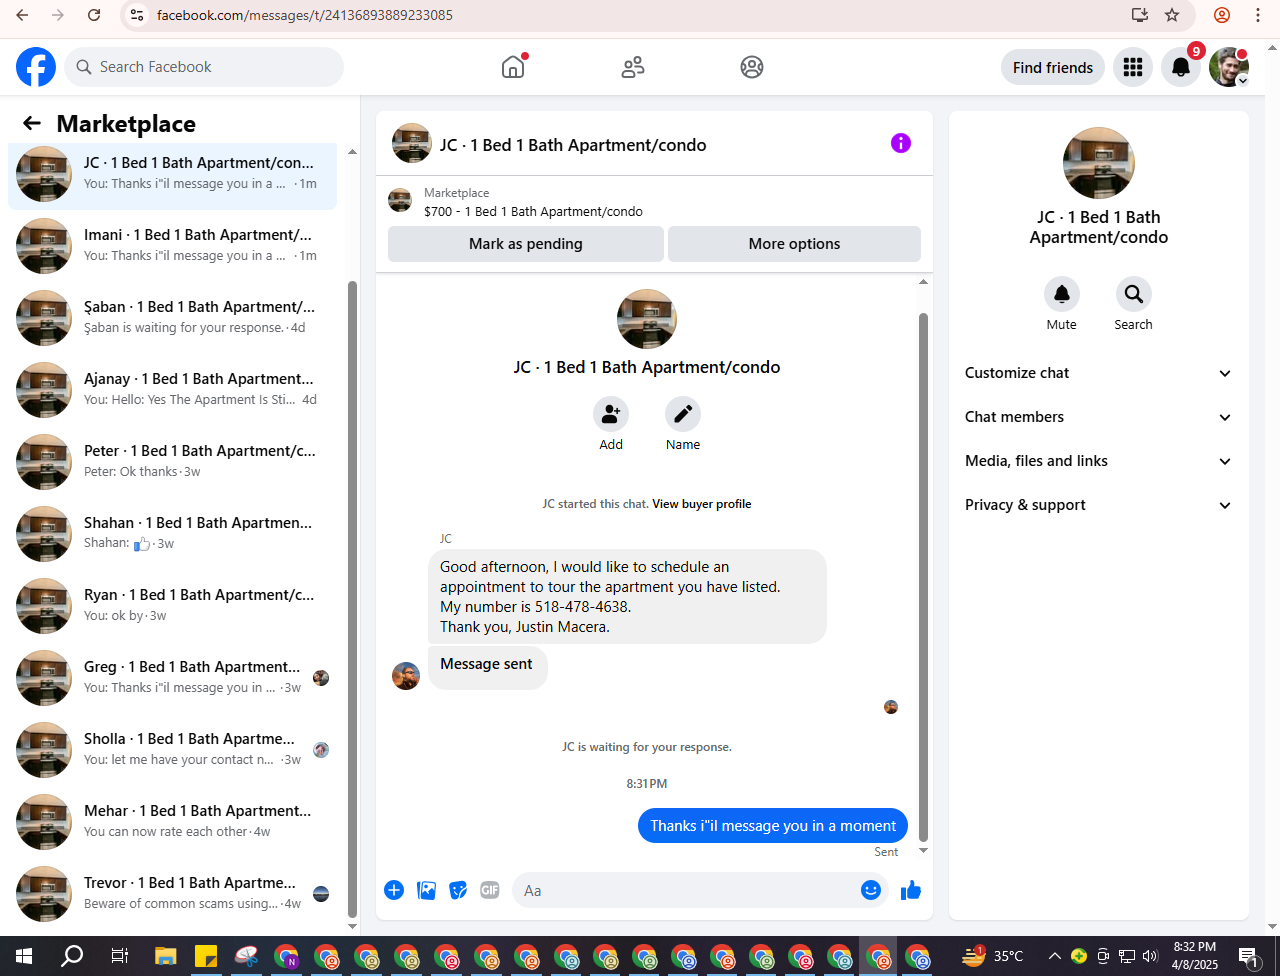
Task: Choose a GIF in composer
Action: pyautogui.click(x=489, y=890)
